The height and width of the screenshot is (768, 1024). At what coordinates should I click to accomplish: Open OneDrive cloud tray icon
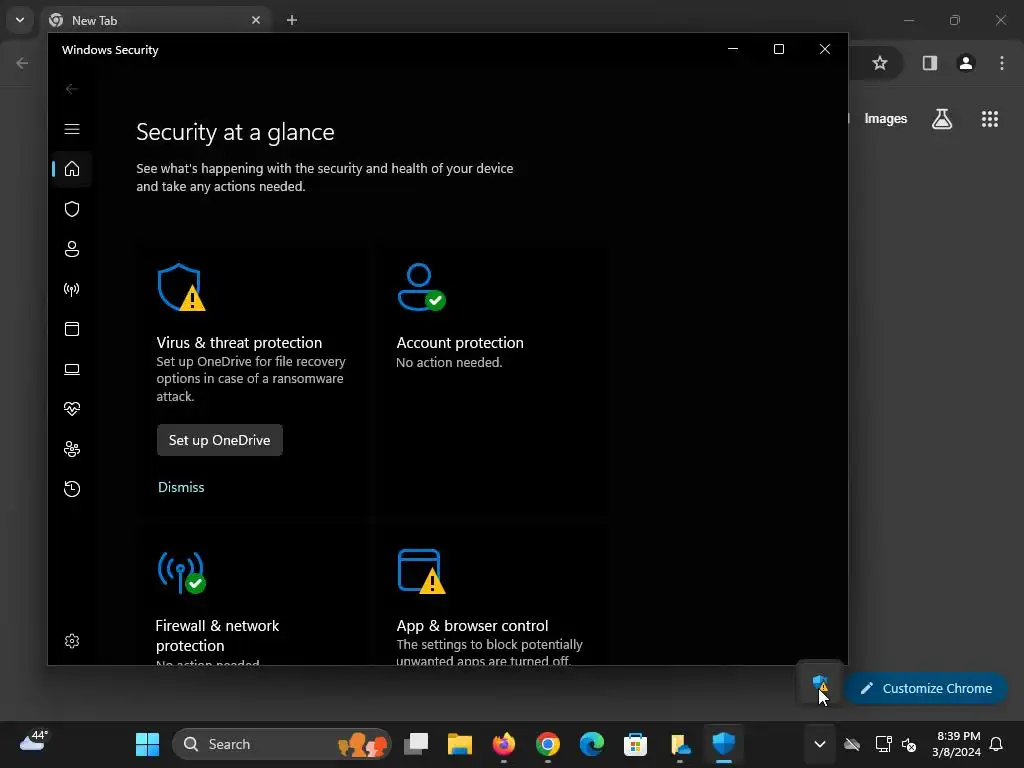[x=852, y=744]
